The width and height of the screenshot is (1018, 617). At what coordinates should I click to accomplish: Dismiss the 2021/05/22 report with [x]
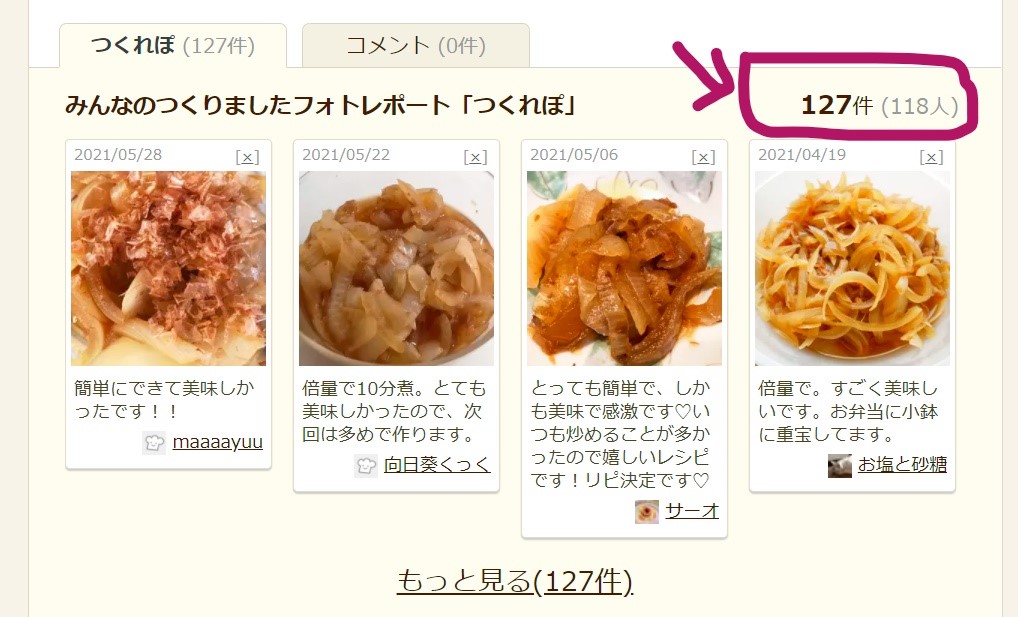click(x=475, y=157)
